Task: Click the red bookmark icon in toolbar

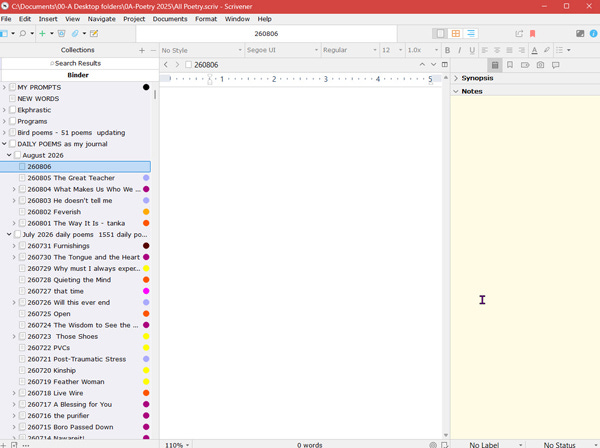Action: [532, 34]
